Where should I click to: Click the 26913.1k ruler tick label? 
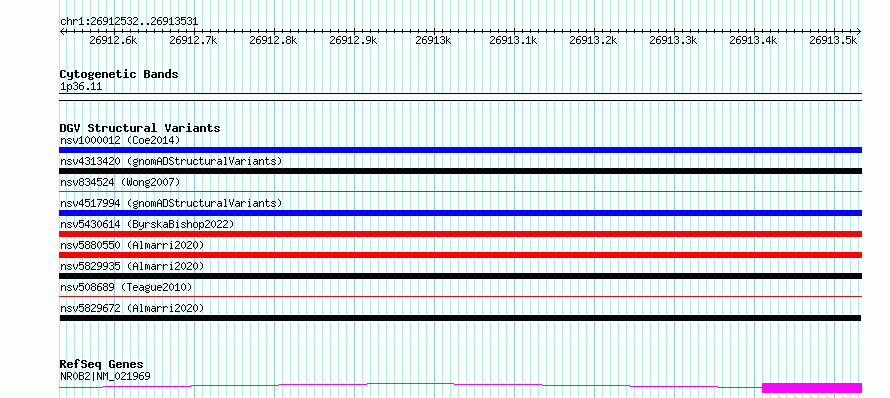[513, 40]
